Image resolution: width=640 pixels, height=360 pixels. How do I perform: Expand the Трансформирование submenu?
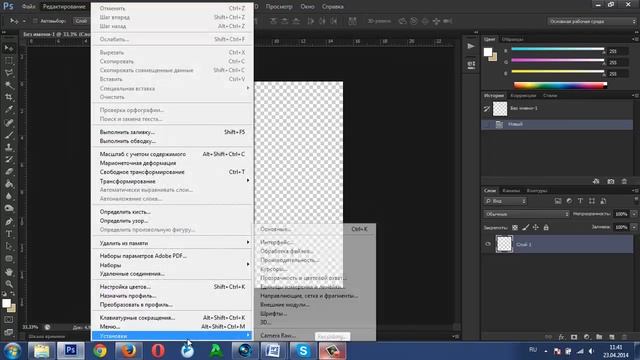[x=173, y=181]
